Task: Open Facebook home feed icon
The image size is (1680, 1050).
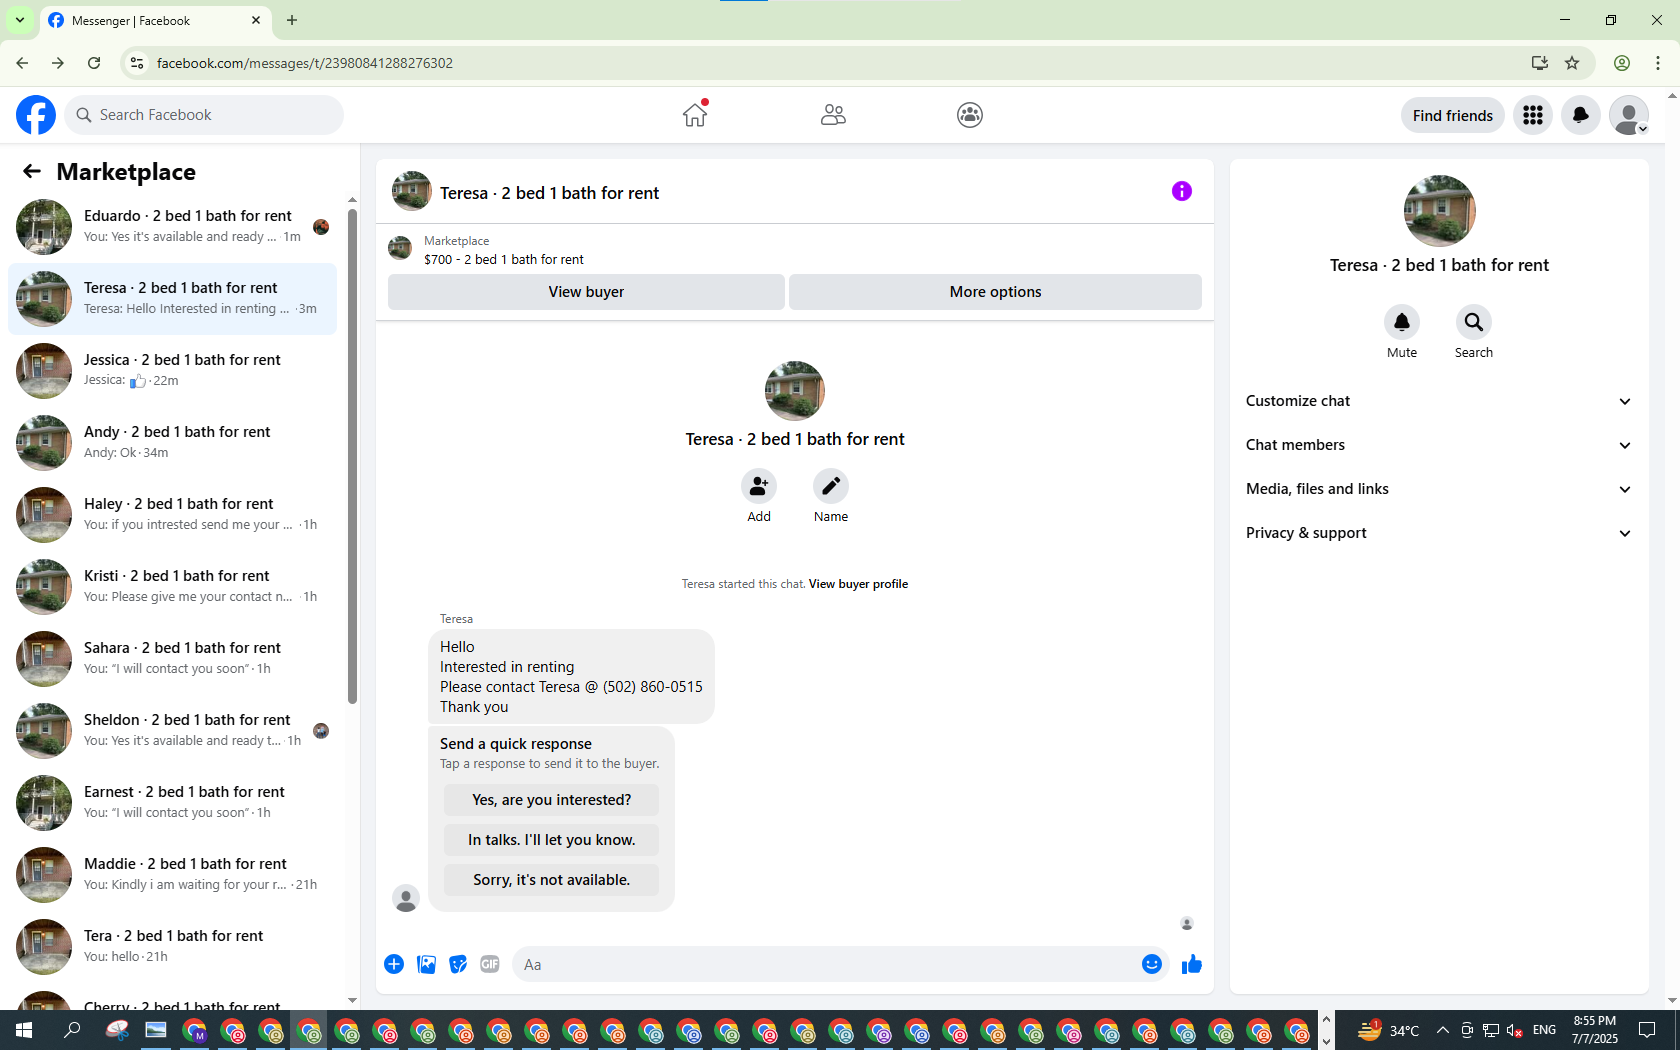Action: 695,115
